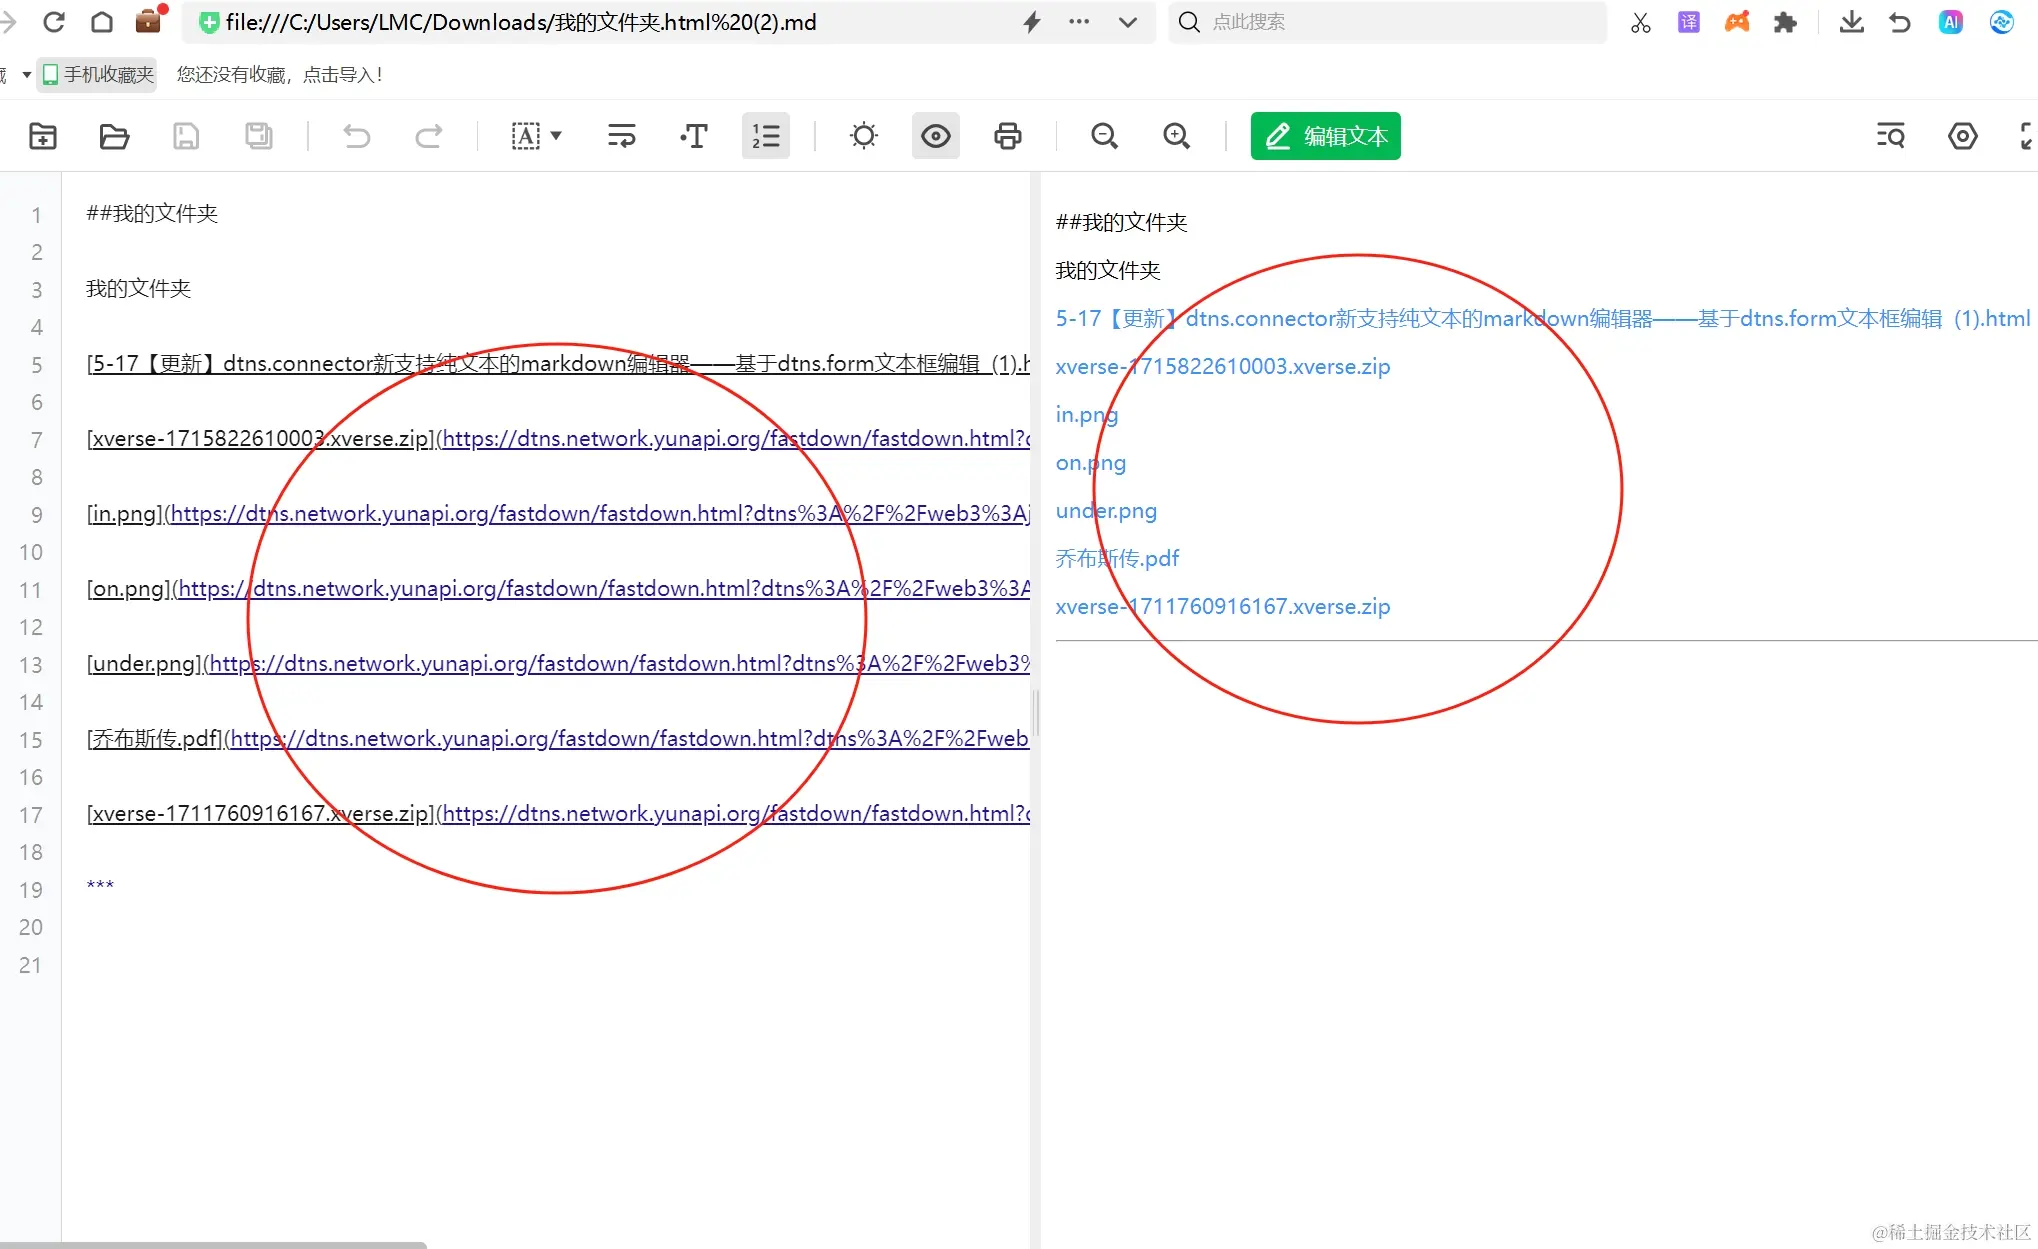
Task: Click the font size T icon
Action: [694, 136]
